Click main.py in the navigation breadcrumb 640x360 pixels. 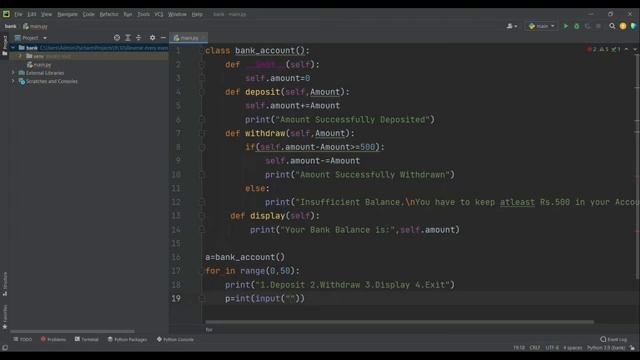tap(36, 26)
